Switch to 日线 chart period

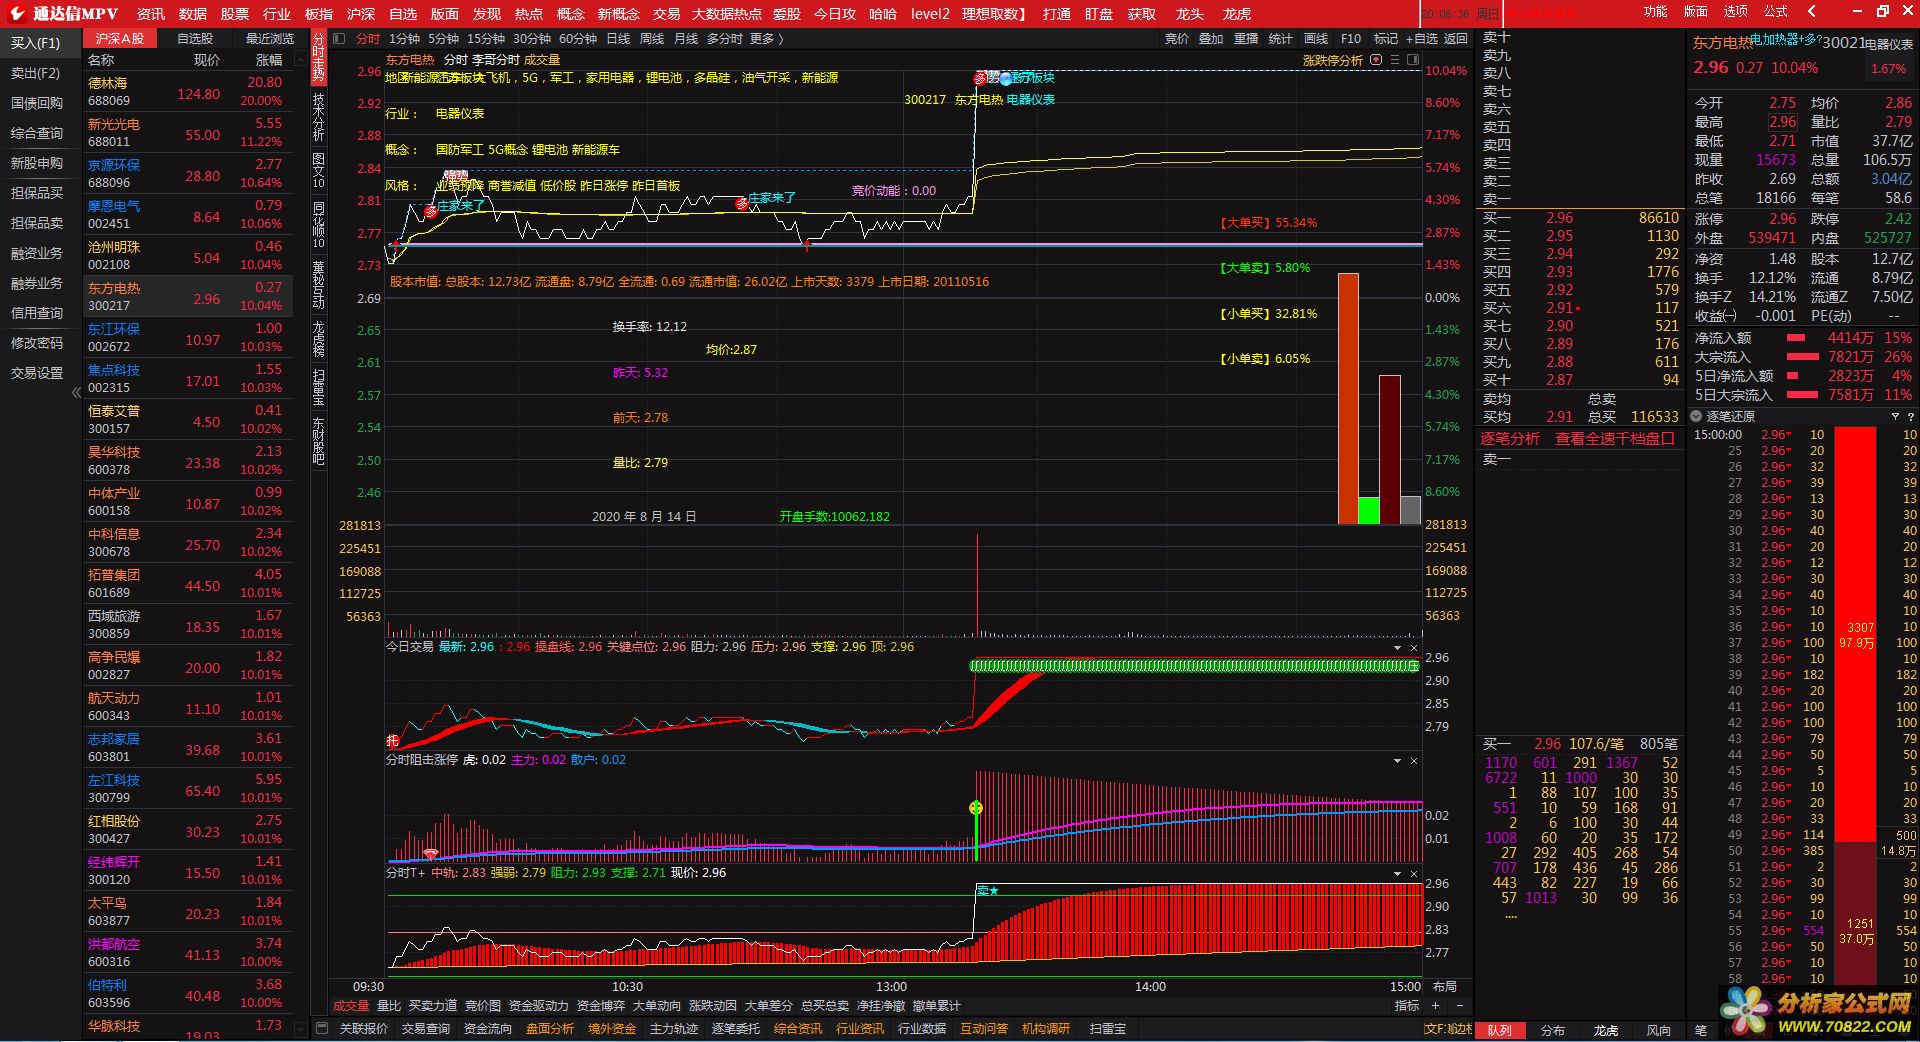coord(618,39)
